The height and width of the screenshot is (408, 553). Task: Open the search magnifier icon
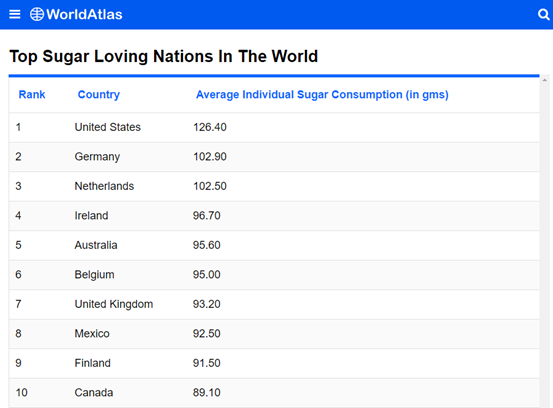click(543, 14)
